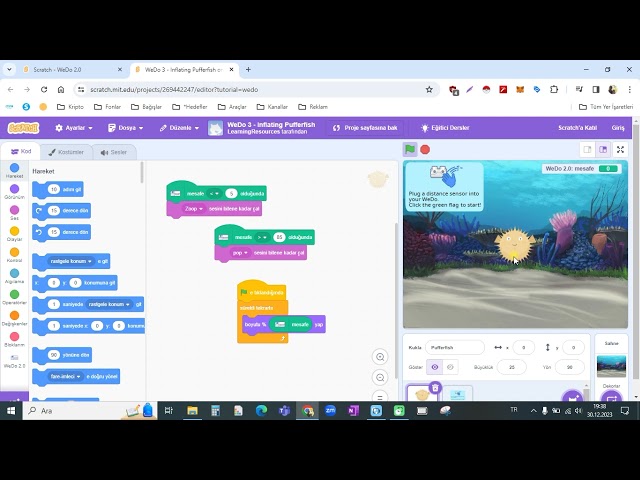
Task: Edit the Büyüklük size field
Action: tap(511, 367)
